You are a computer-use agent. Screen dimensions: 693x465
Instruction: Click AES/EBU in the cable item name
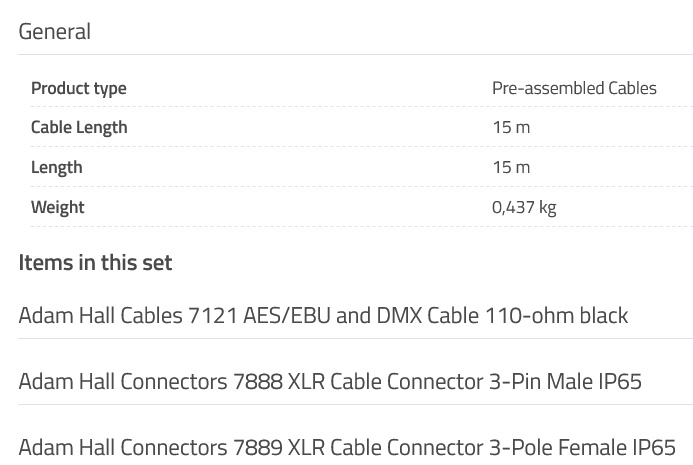(286, 316)
